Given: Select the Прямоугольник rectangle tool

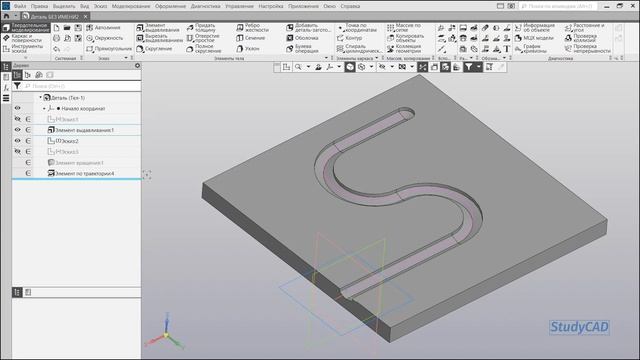Looking at the screenshot, I should 109,49.
